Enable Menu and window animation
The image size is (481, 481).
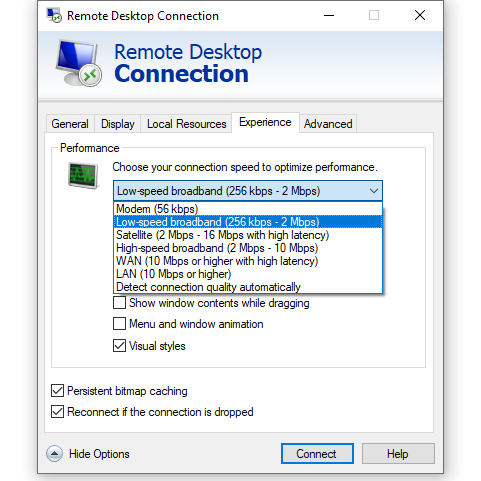(119, 324)
